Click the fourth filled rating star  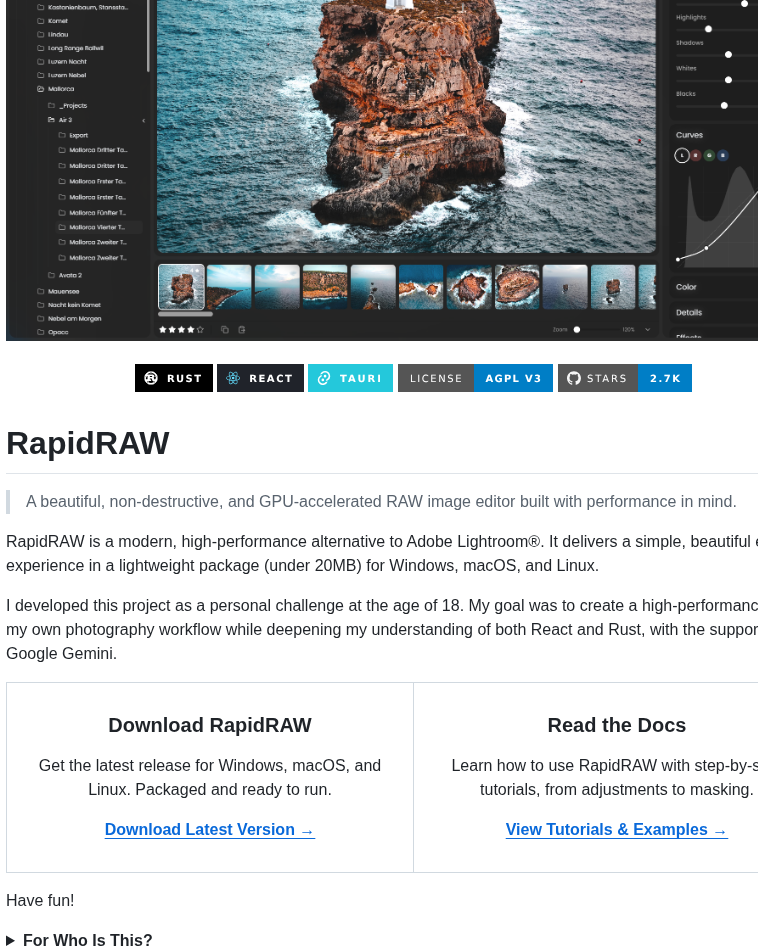[191, 330]
